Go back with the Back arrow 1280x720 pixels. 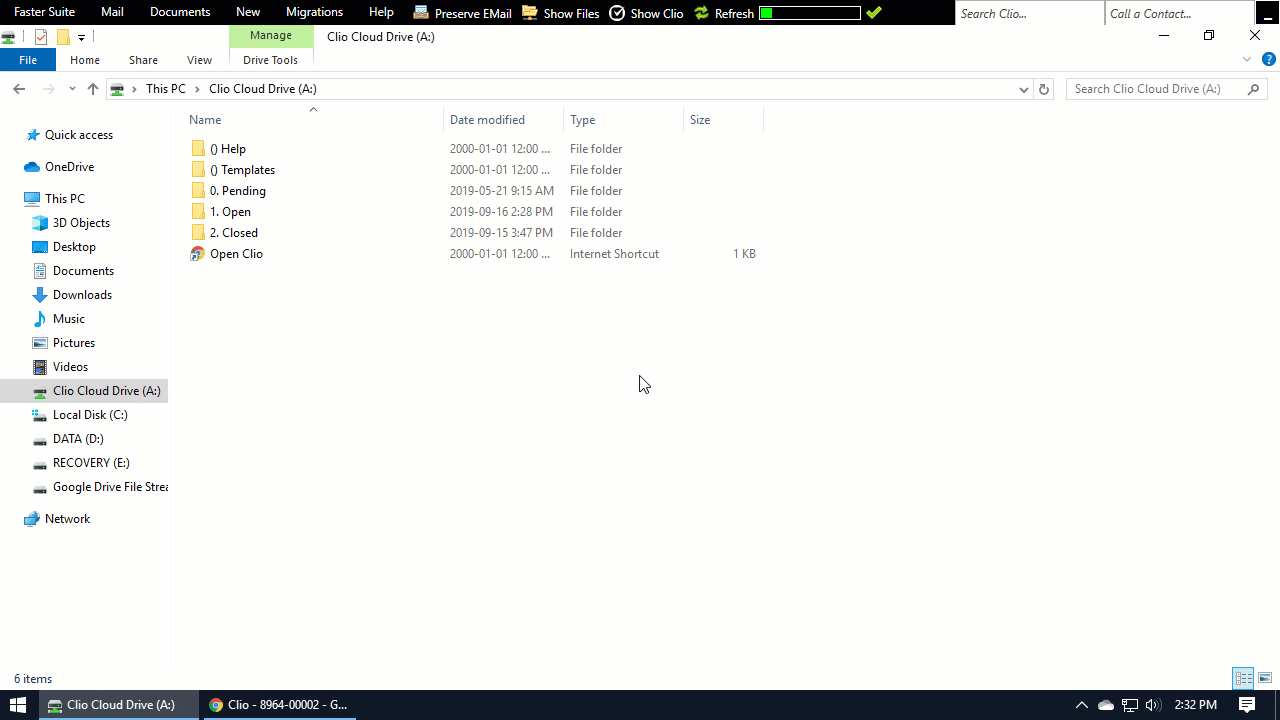[19, 89]
